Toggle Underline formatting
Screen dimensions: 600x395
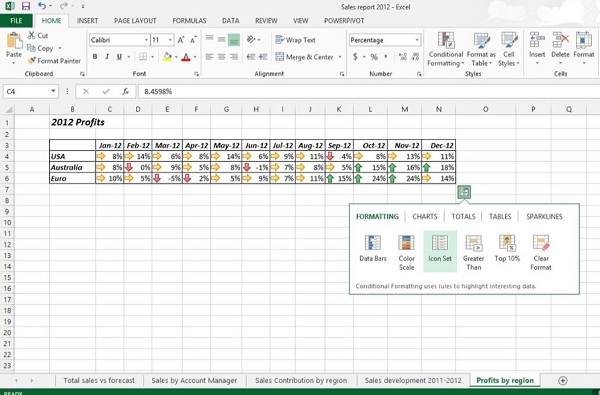[119, 57]
